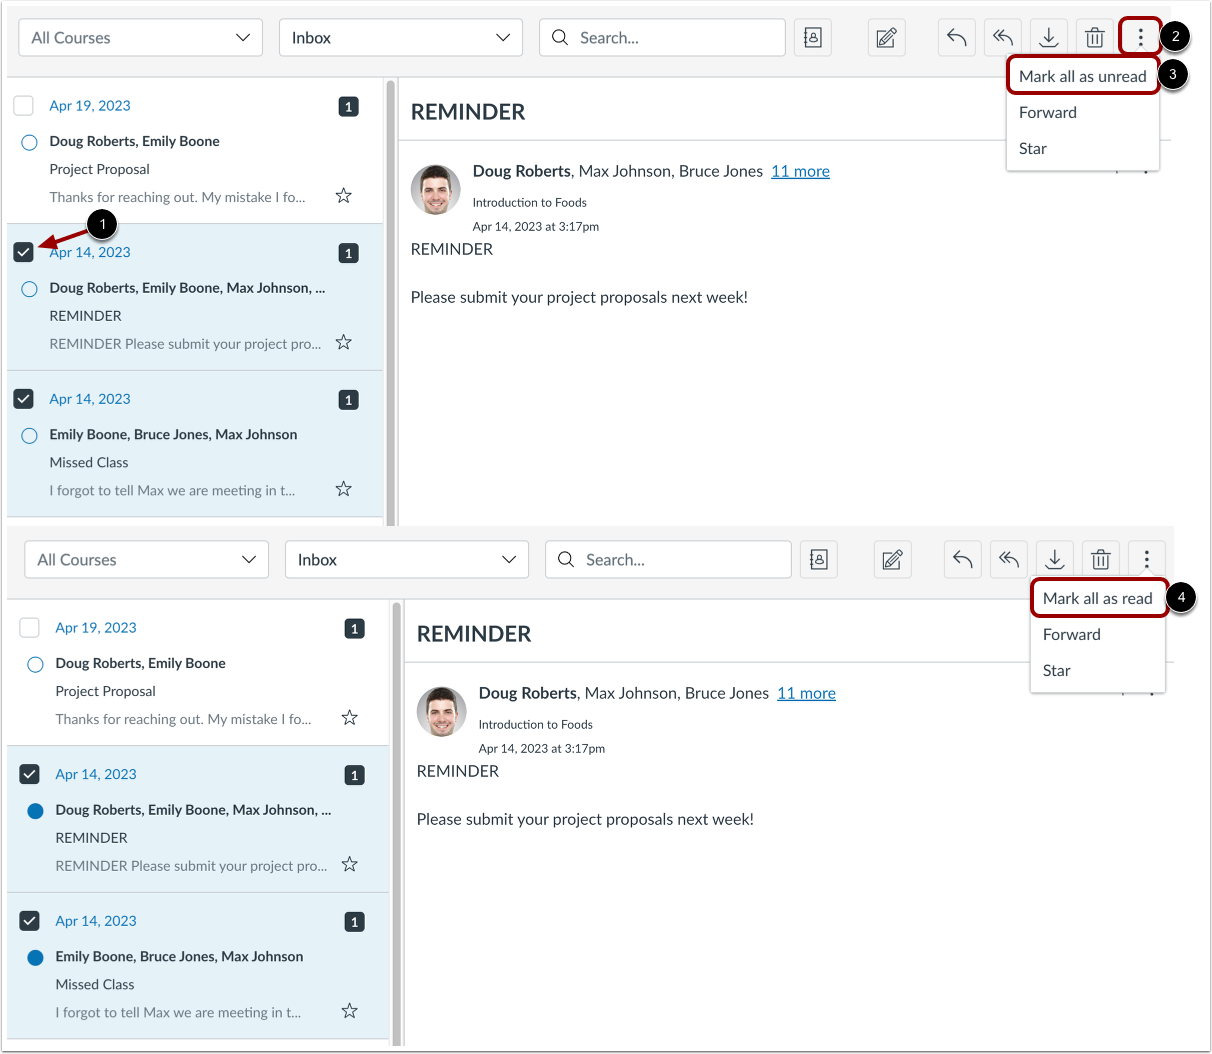Select Mark all as unread menu option

tap(1082, 75)
